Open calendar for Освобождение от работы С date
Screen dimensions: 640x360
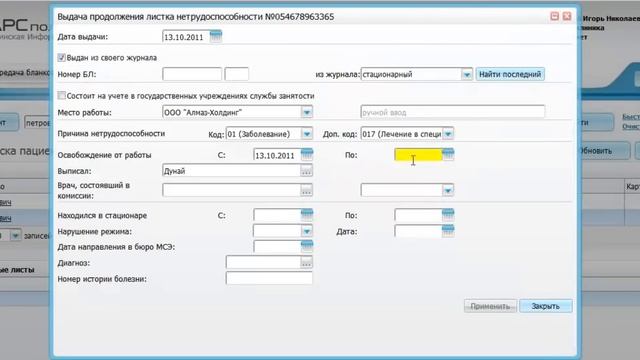(307, 154)
